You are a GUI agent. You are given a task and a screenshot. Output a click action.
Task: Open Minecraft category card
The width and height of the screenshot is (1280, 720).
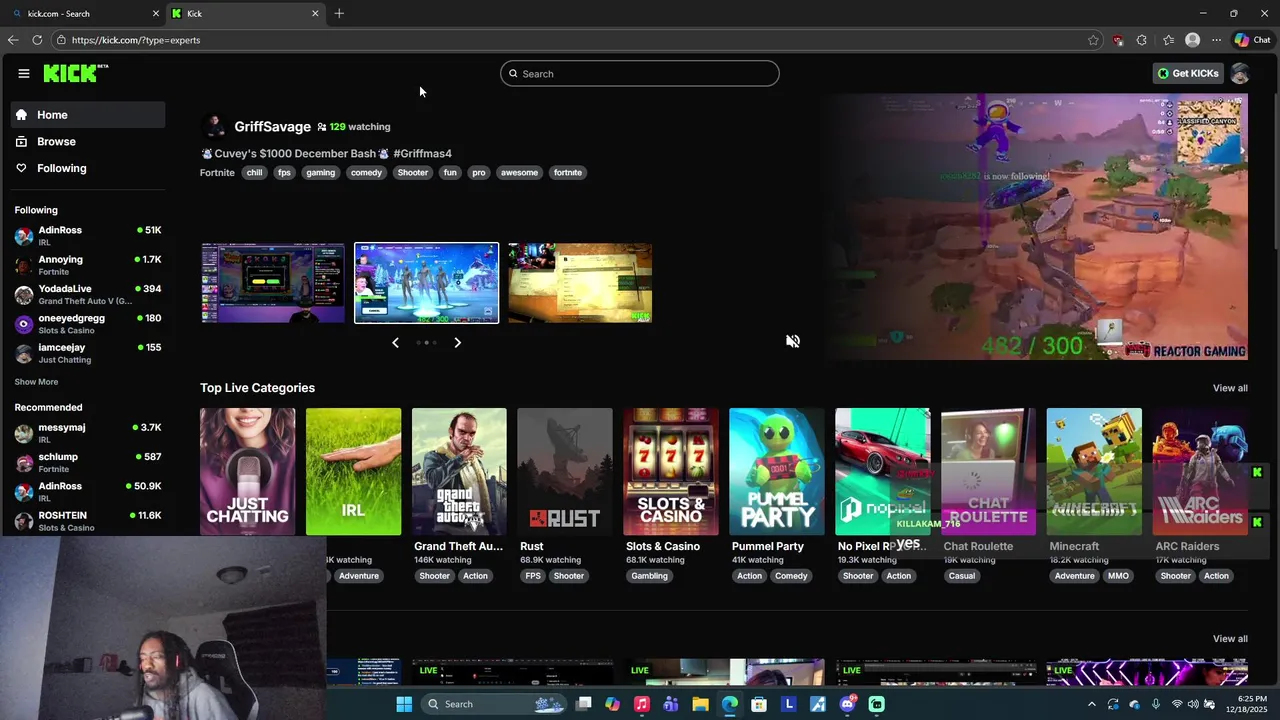(x=1094, y=471)
